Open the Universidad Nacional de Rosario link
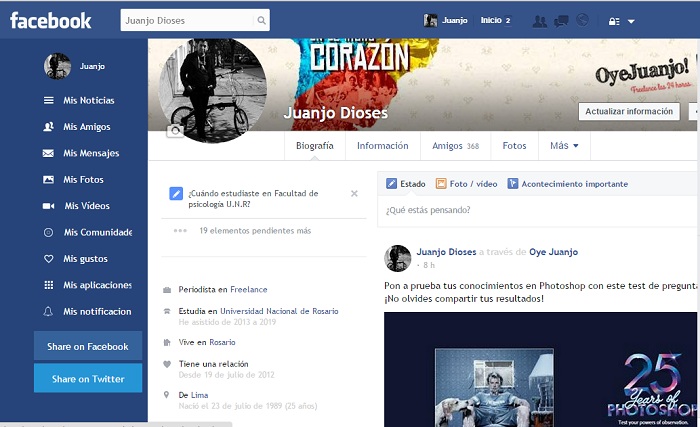This screenshot has width=700, height=427. click(281, 311)
